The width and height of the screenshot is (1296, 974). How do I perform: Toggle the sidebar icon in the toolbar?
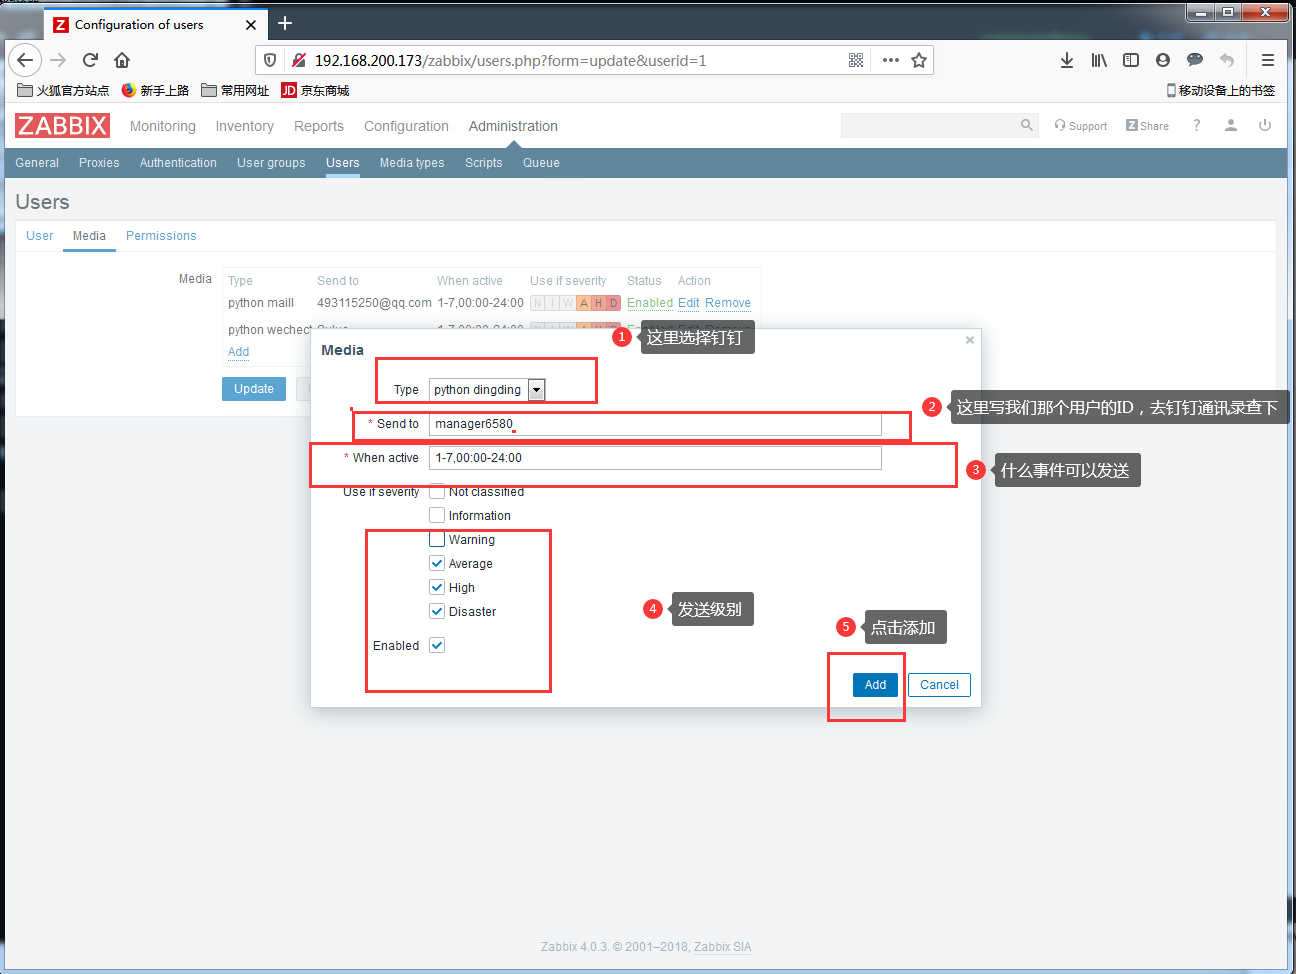(x=1131, y=60)
